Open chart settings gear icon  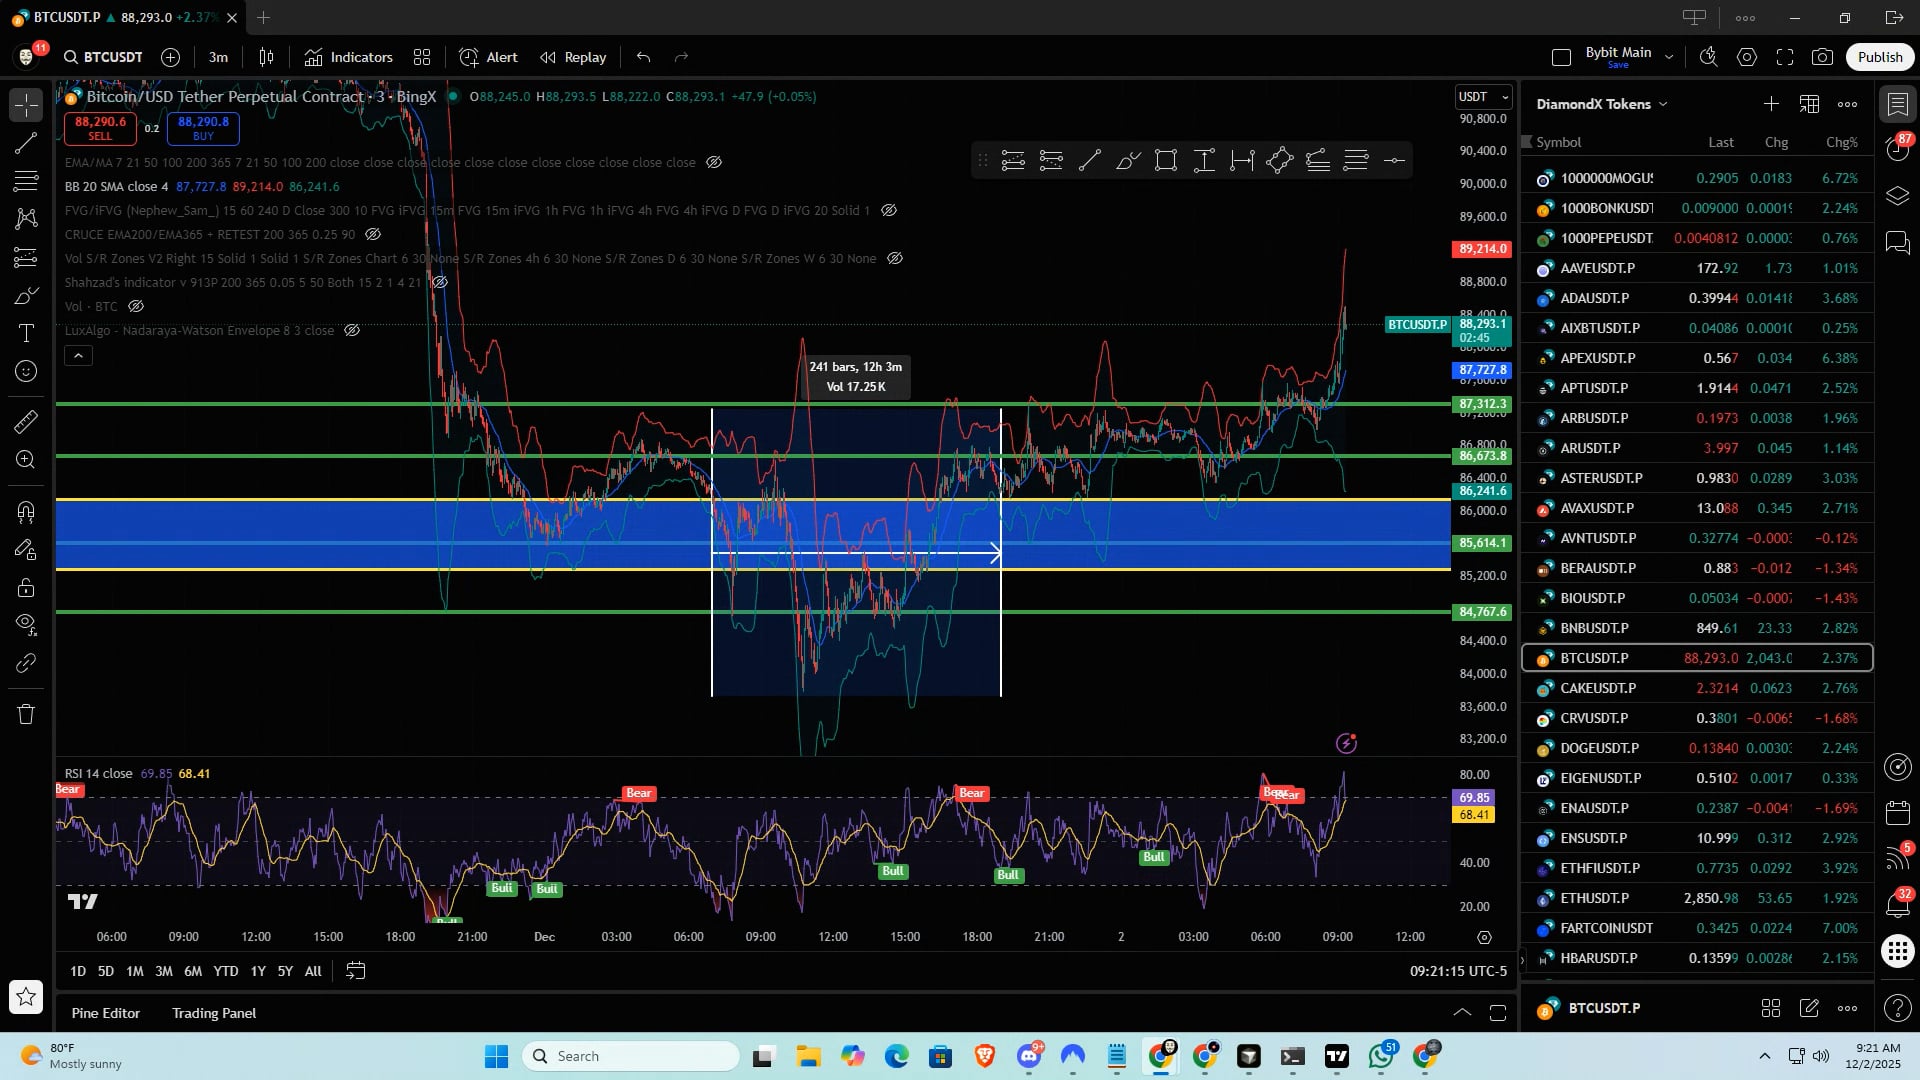(x=1746, y=57)
